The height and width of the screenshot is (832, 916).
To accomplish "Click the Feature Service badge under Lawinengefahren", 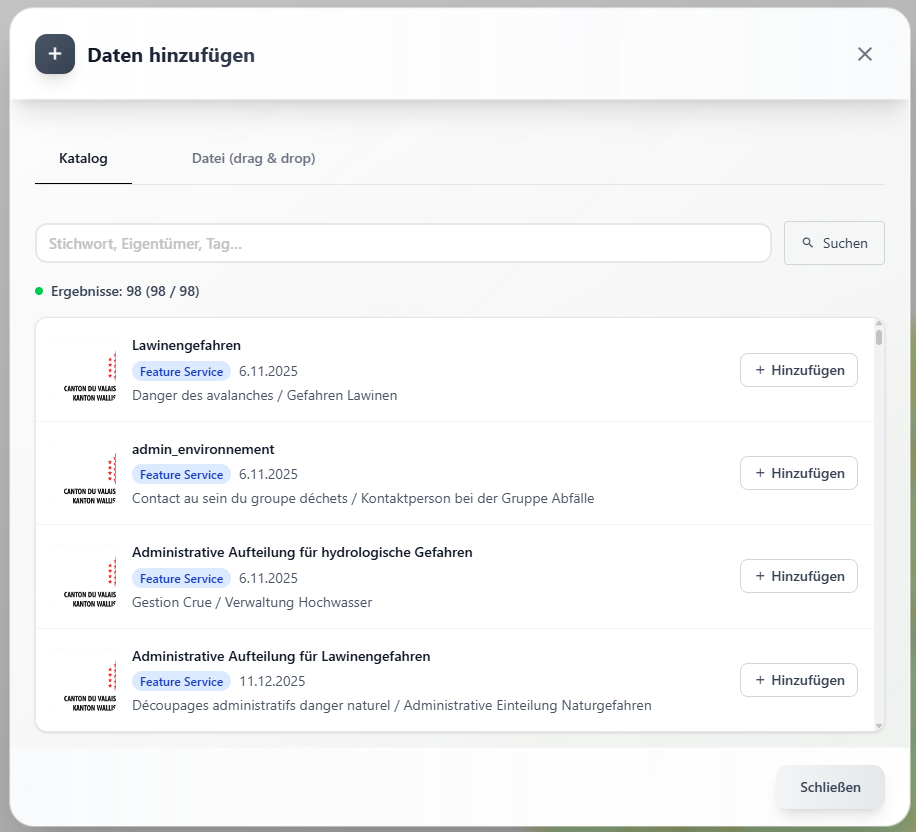I will tap(181, 372).
